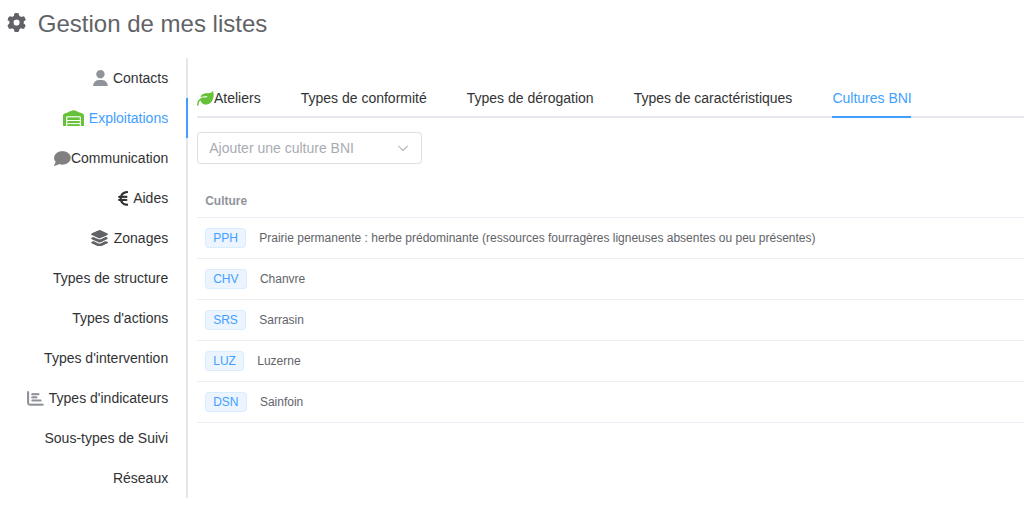Viewport: 1024px width, 532px height.
Task: Go to Sous-types de Suivi menu item
Action: click(x=106, y=438)
